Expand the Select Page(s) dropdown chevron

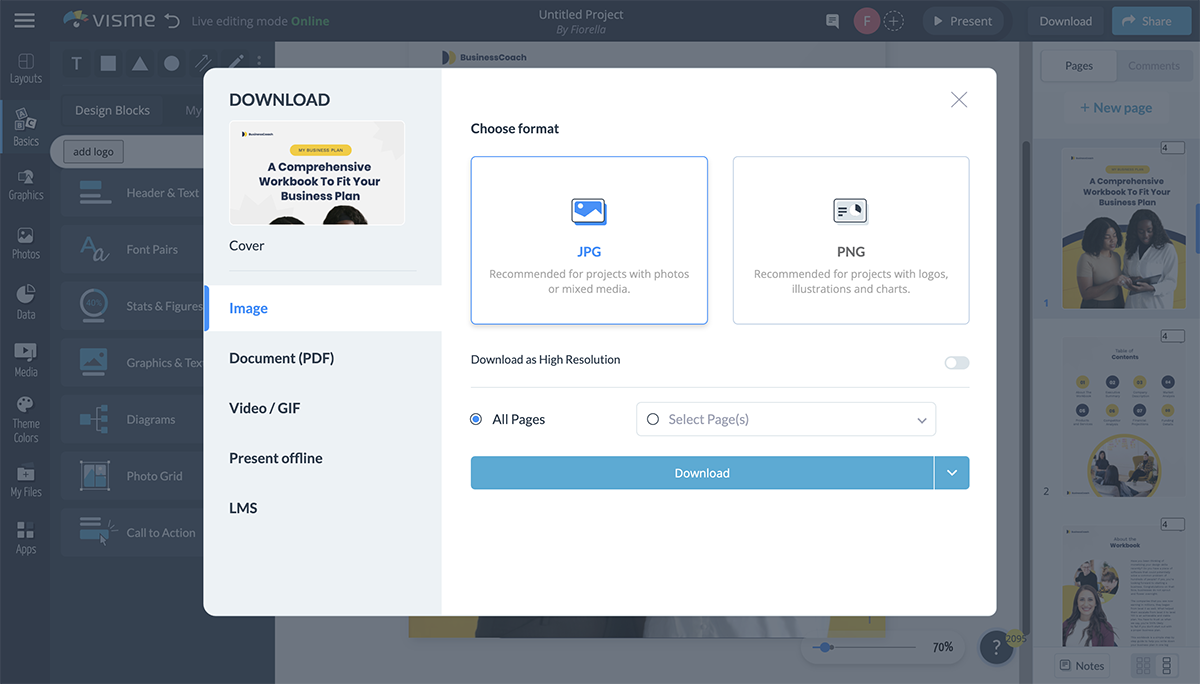(x=921, y=421)
